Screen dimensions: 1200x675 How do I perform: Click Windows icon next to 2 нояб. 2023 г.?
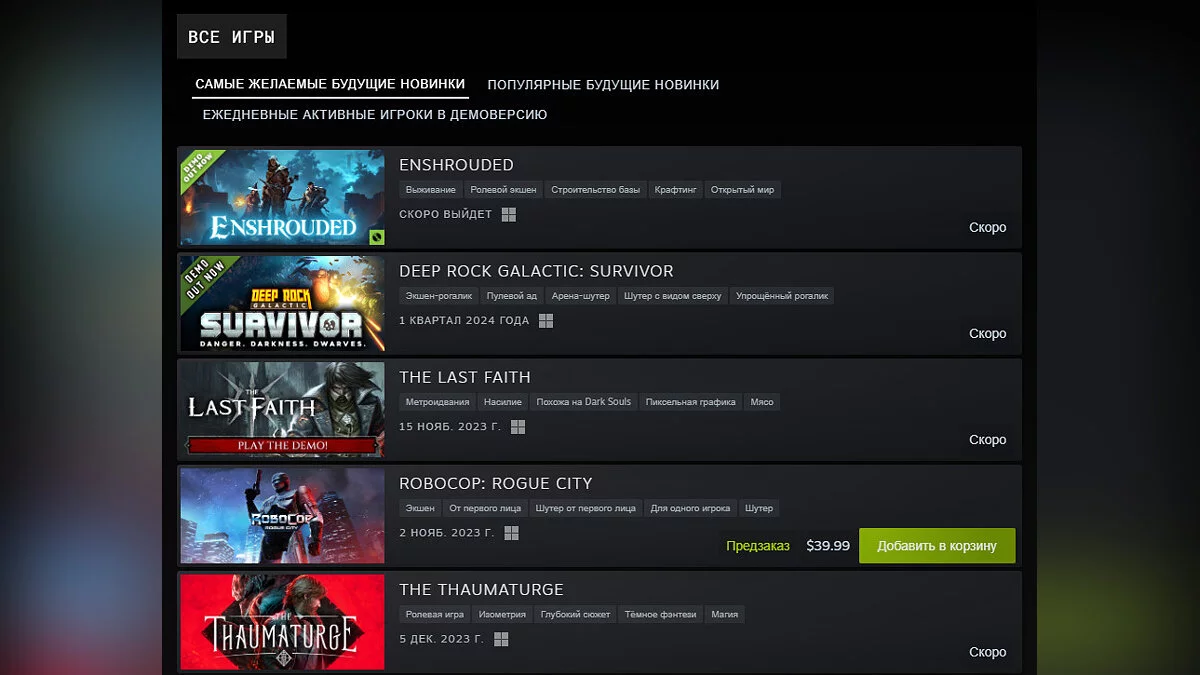coord(511,533)
